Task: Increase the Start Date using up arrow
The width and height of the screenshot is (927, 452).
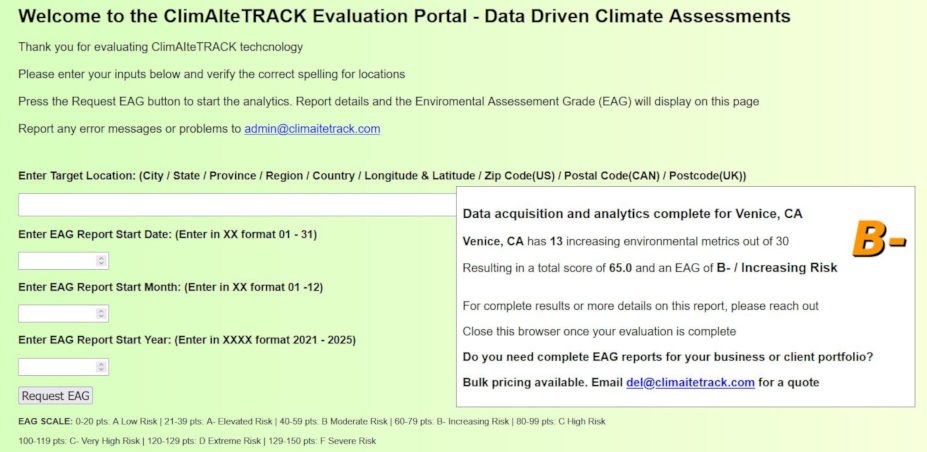Action: 101,258
